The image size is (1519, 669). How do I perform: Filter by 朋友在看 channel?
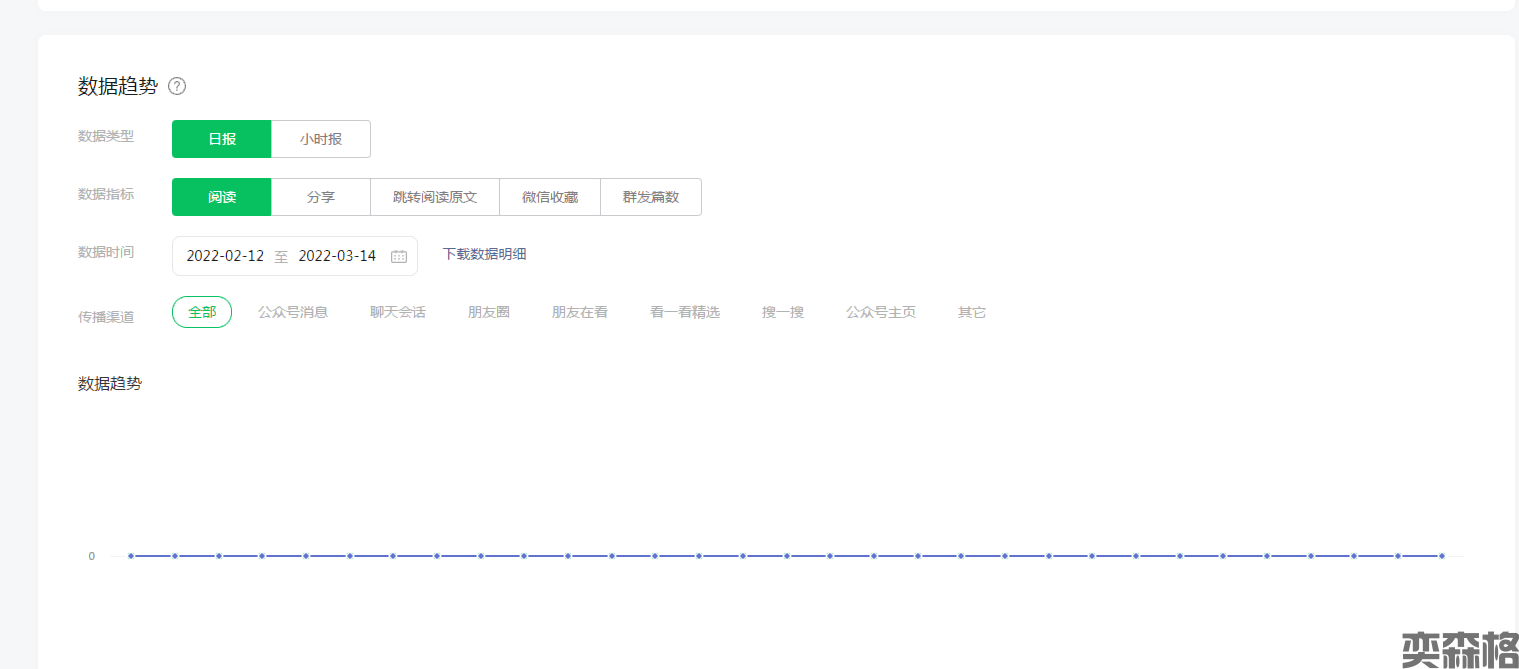[x=580, y=312]
